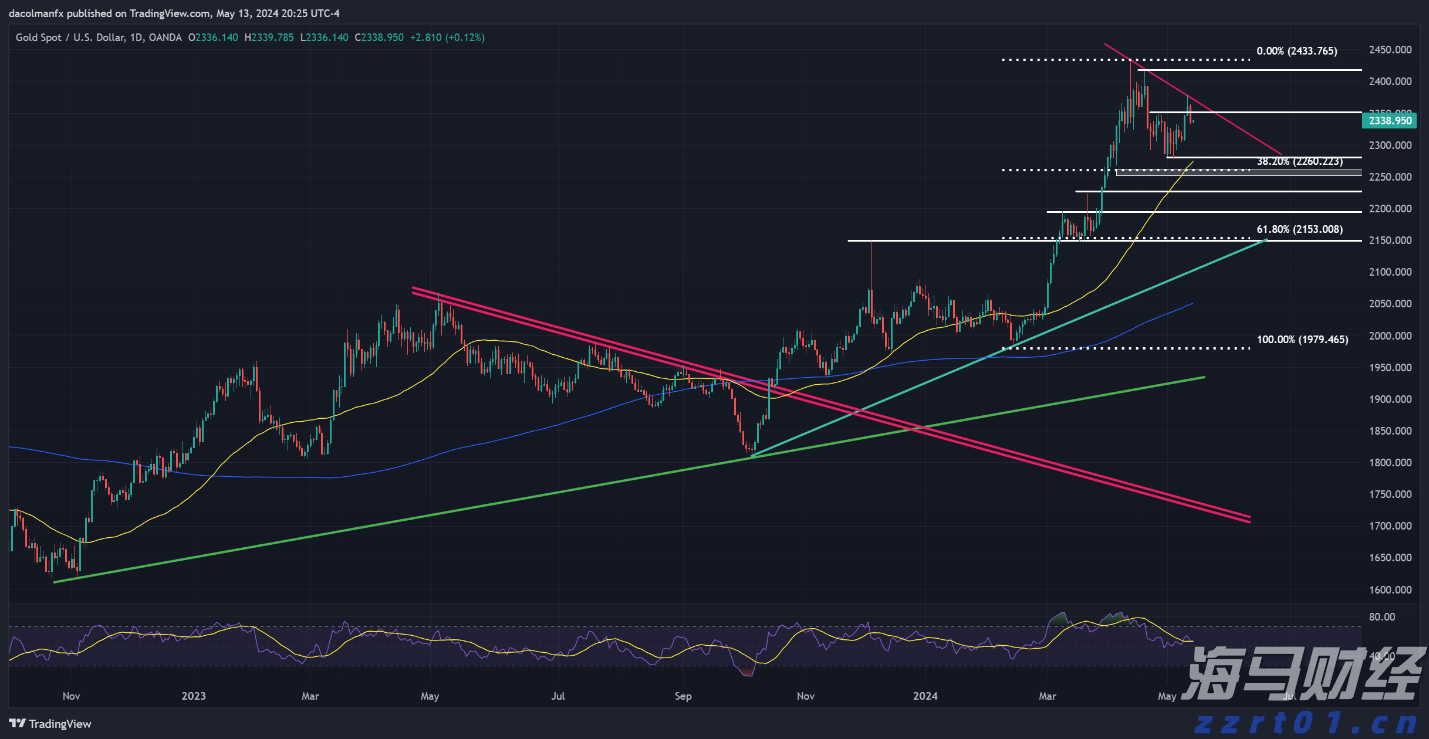Click the 2023 time axis label
This screenshot has height=739, width=1429.
coord(194,695)
